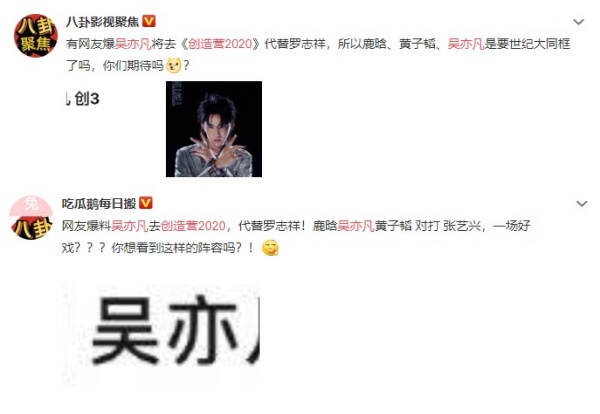Click the 代替罗志祥 text in the second post
600x414 pixels.
point(269,226)
